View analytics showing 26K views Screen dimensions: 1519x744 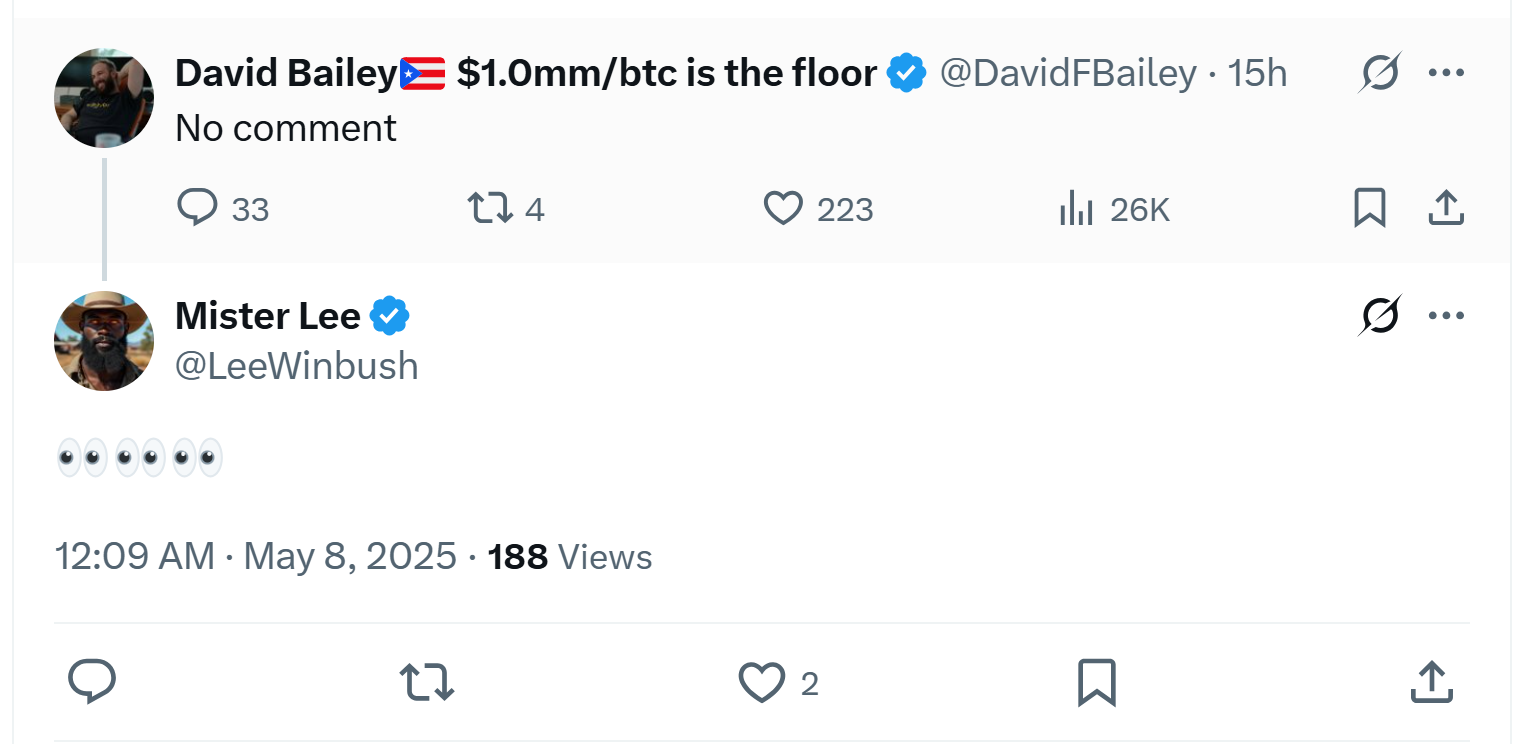point(1076,208)
